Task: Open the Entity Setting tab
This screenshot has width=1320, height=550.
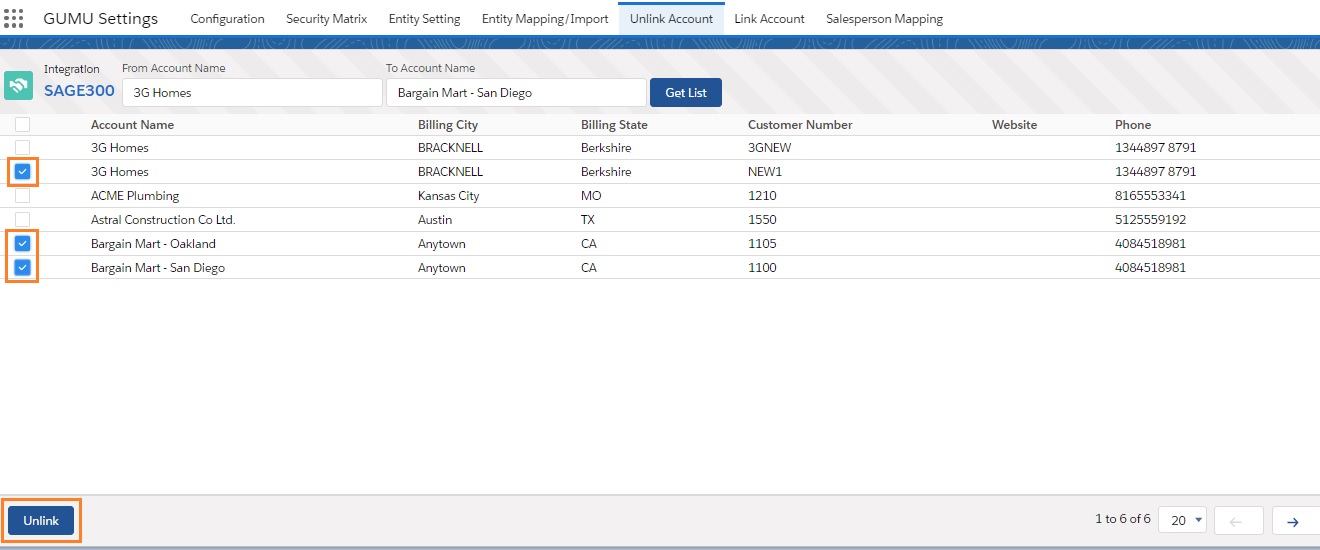Action: coord(424,19)
